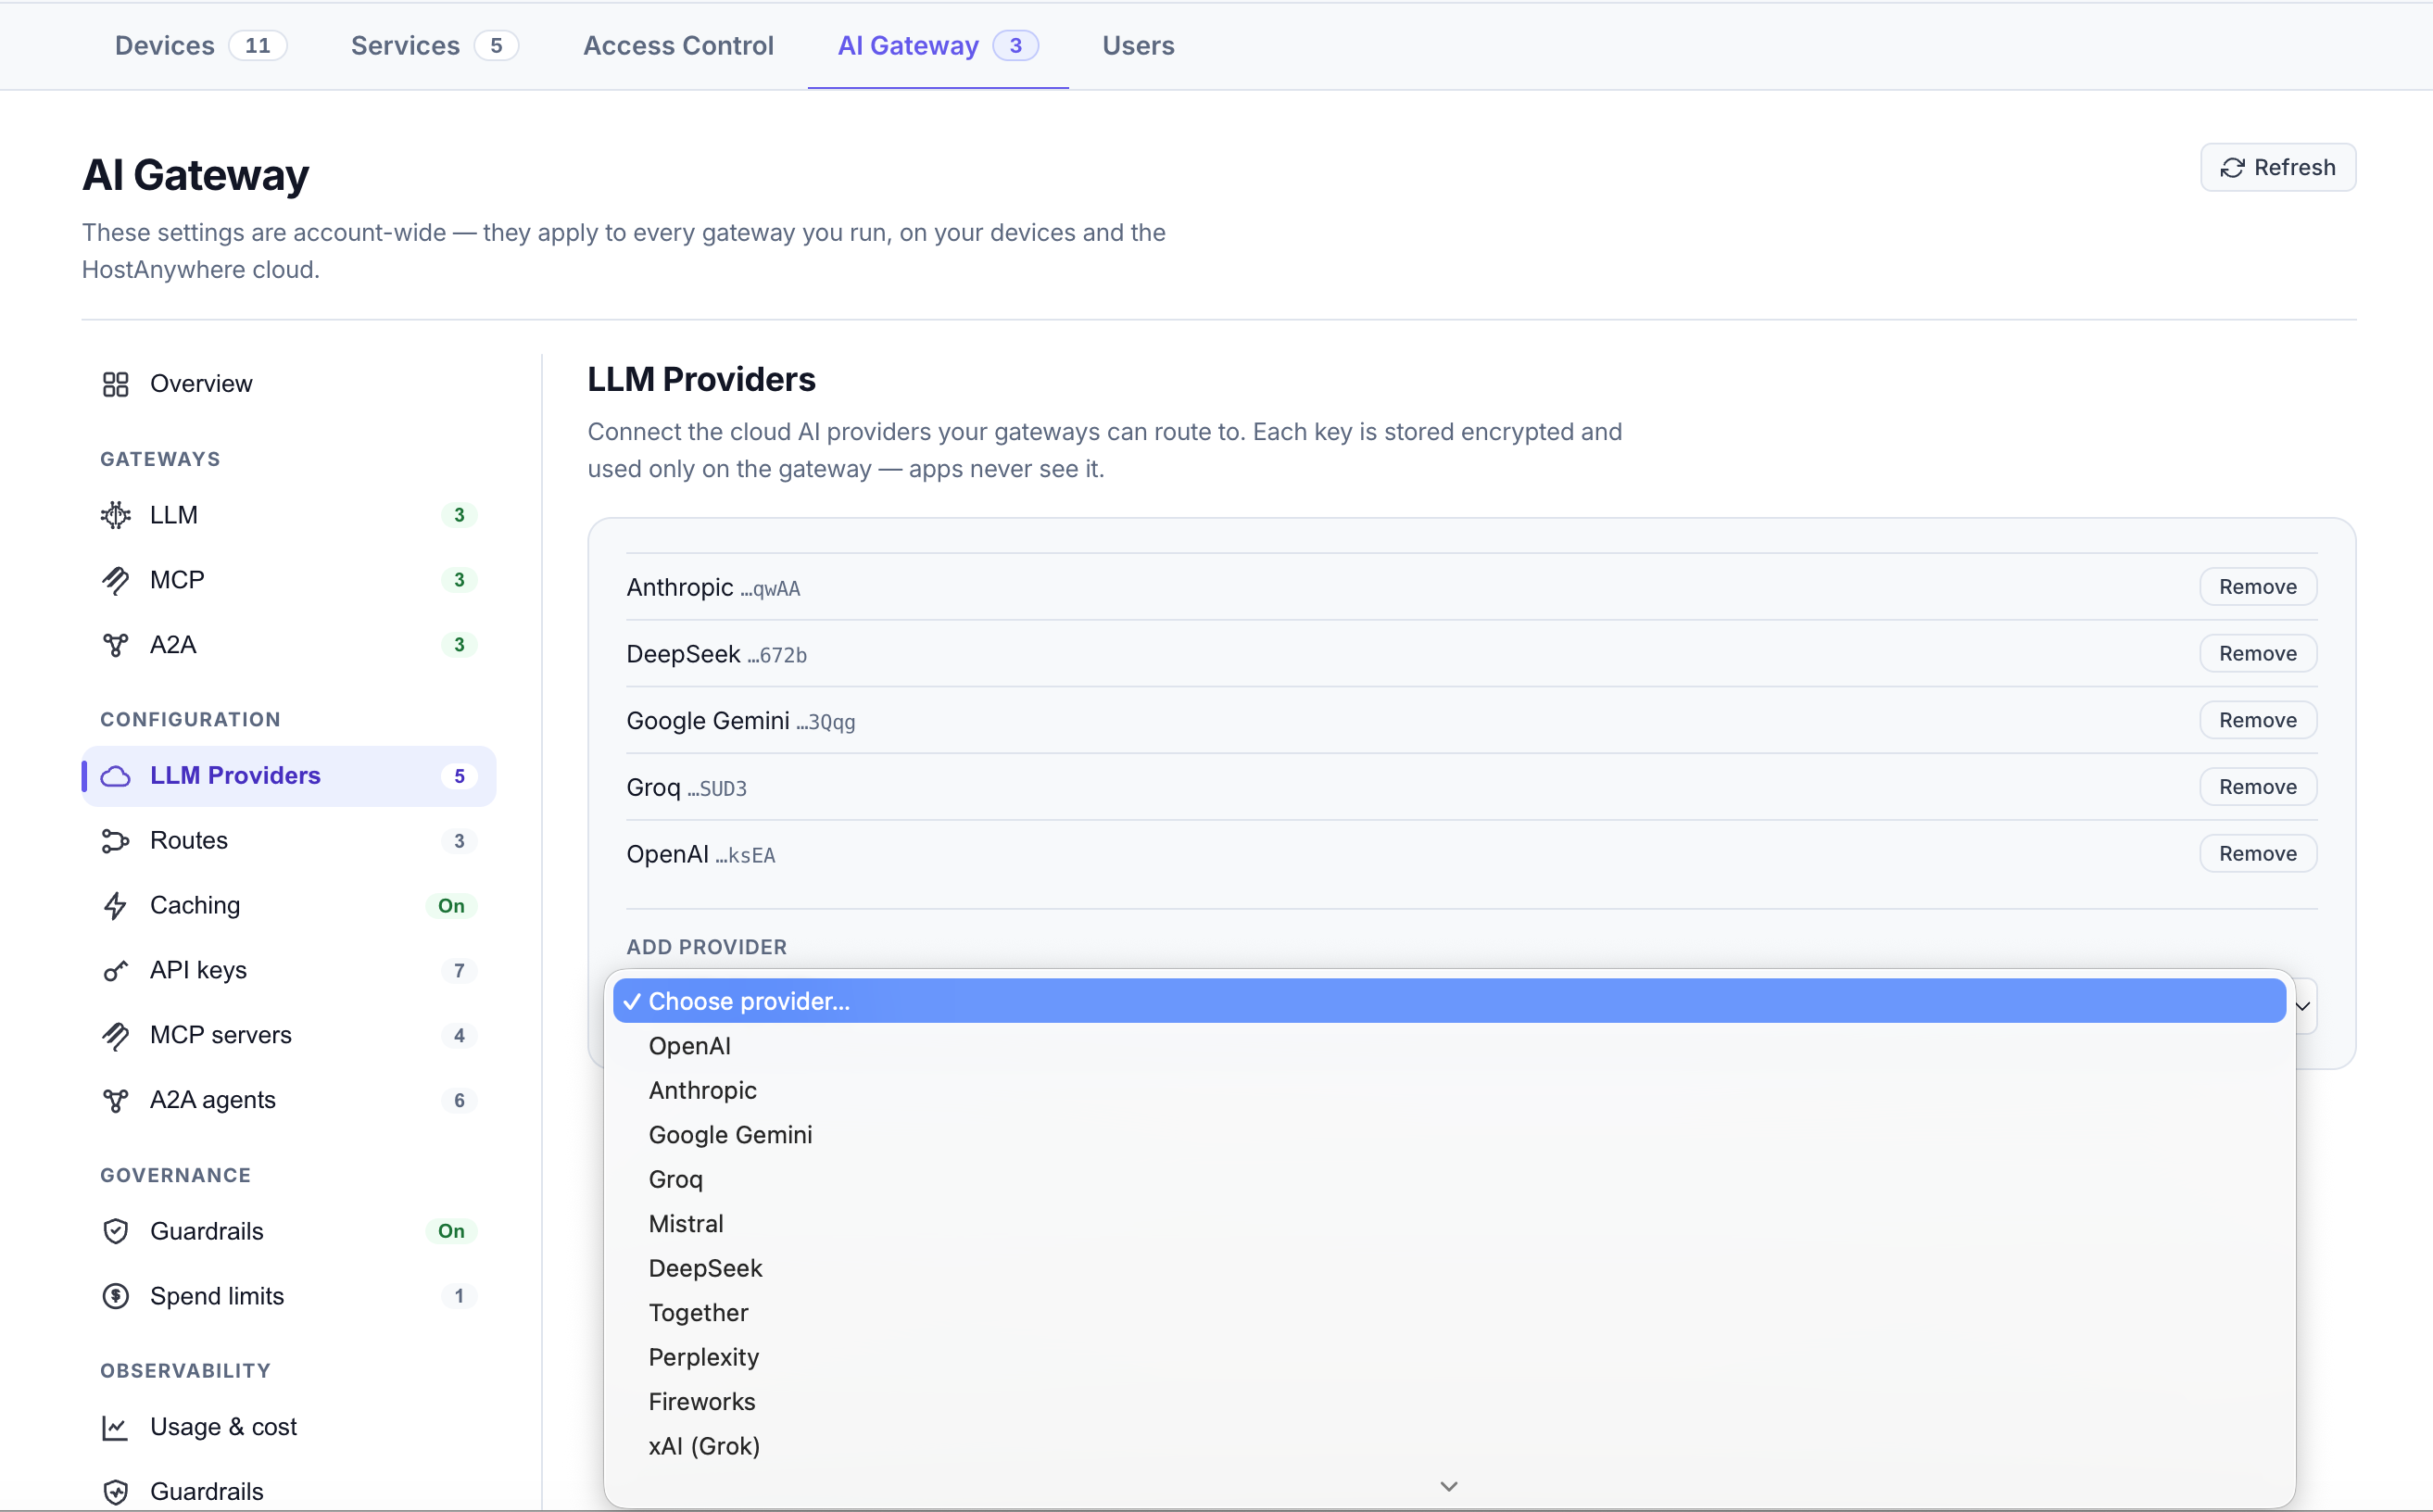Image resolution: width=2433 pixels, height=1512 pixels.
Task: Select Fireworks from the provider dropdown
Action: tap(1449, 1402)
